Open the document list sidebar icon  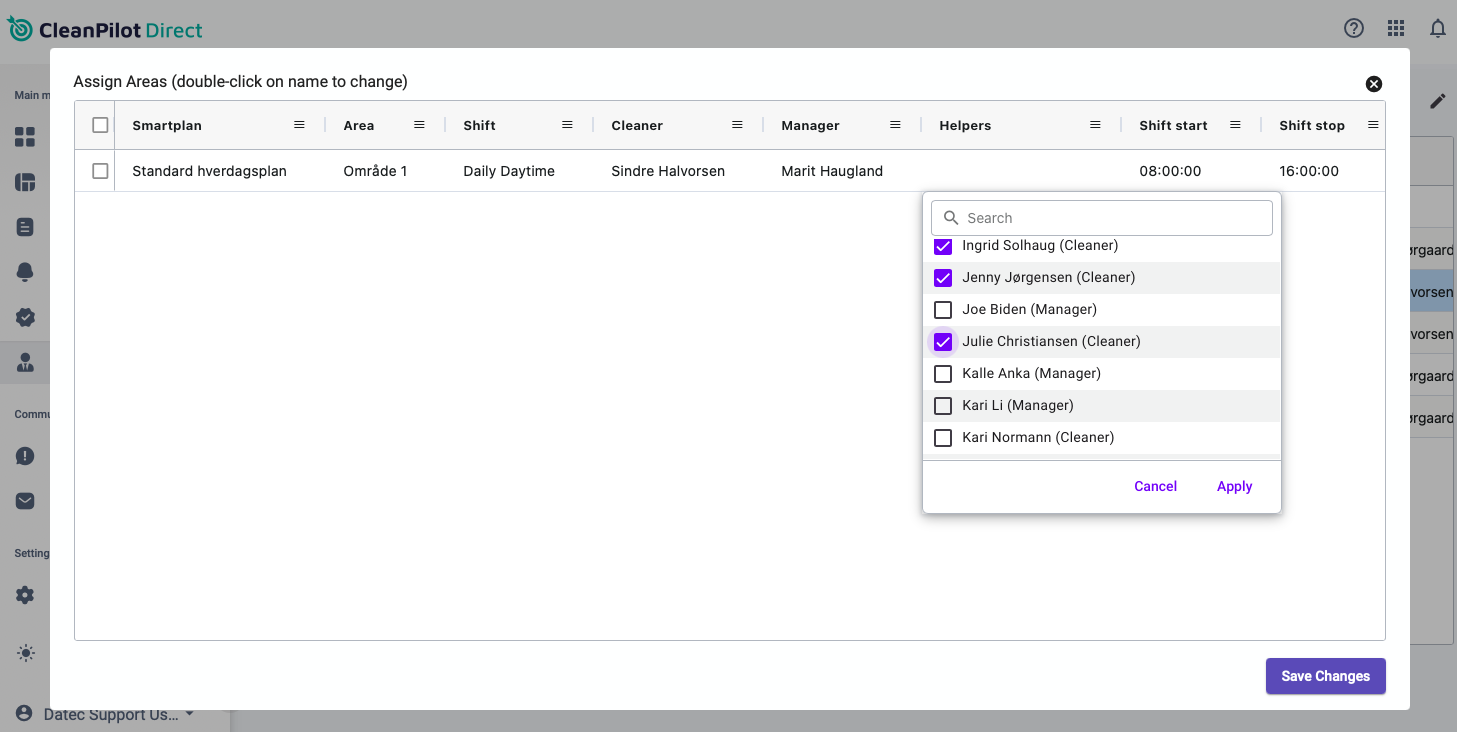tap(25, 227)
